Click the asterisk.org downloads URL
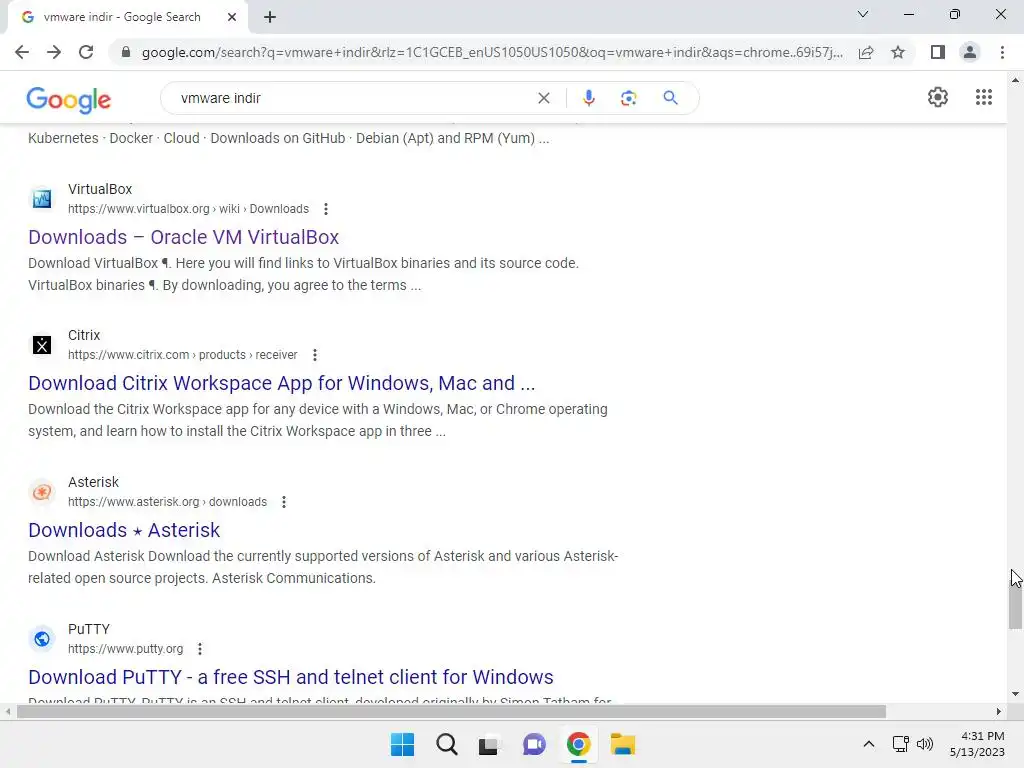Viewport: 1024px width, 768px height. click(x=167, y=502)
